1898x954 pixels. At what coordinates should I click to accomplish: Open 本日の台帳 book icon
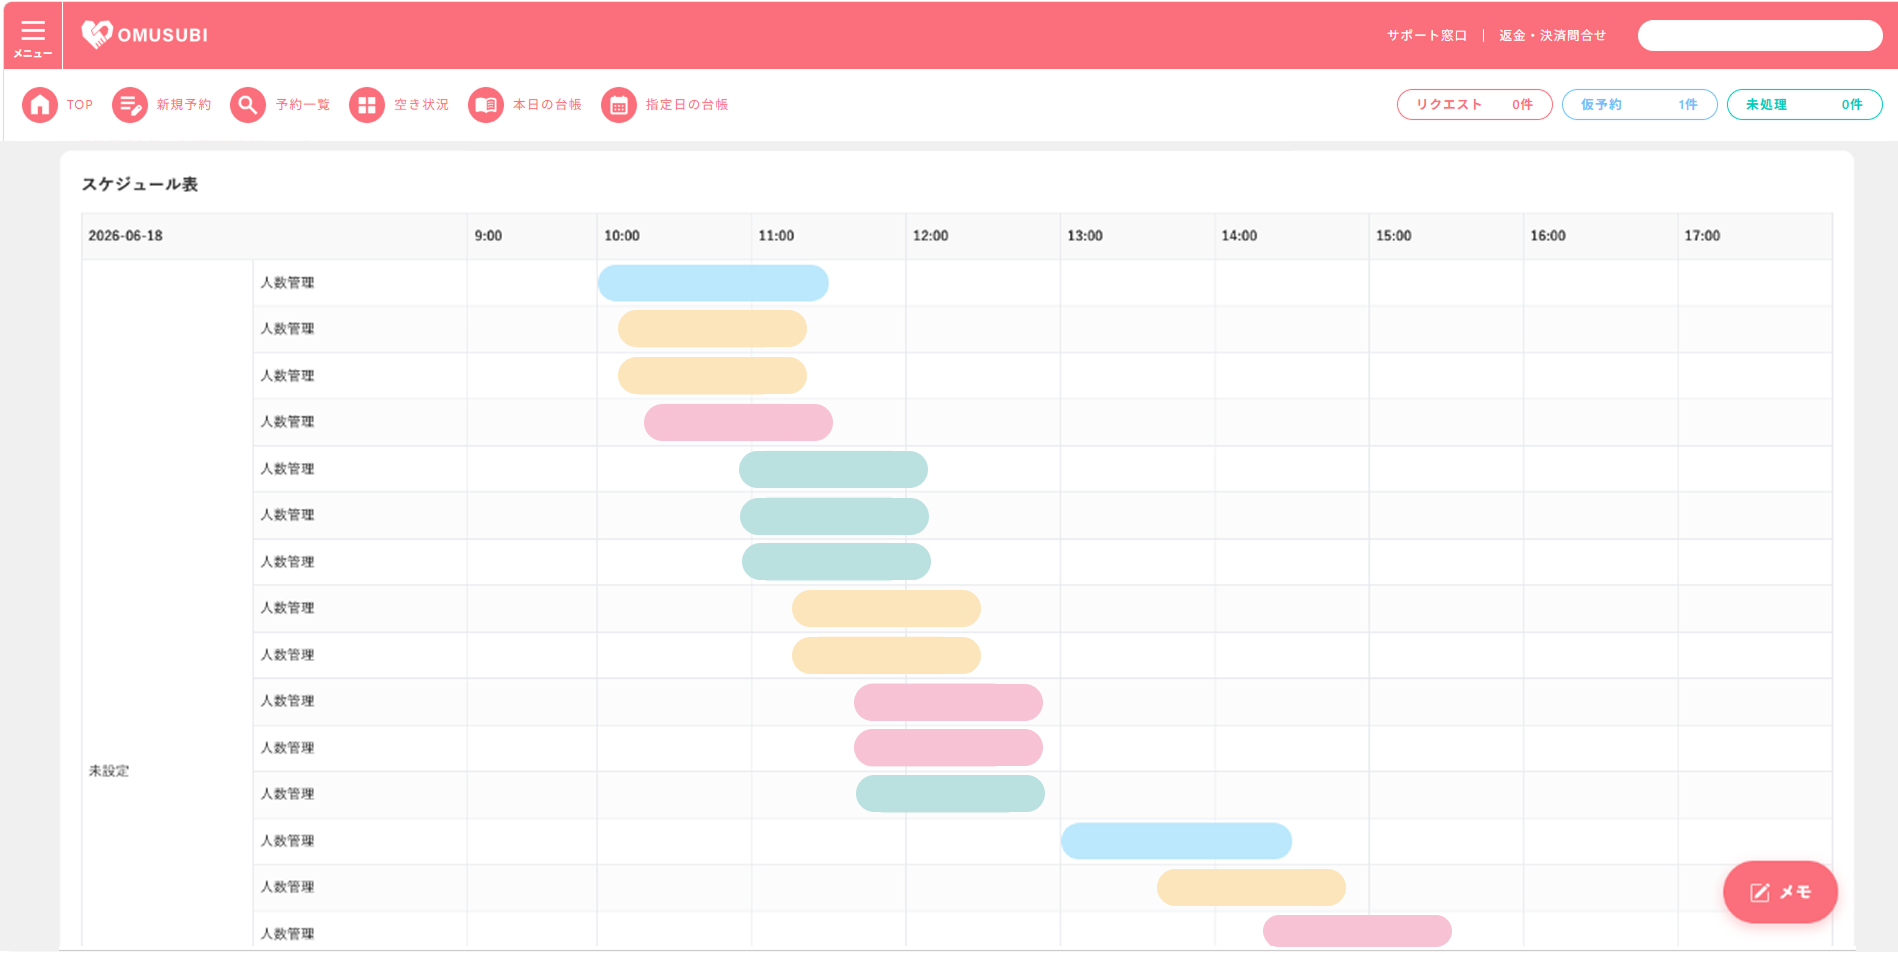click(486, 104)
